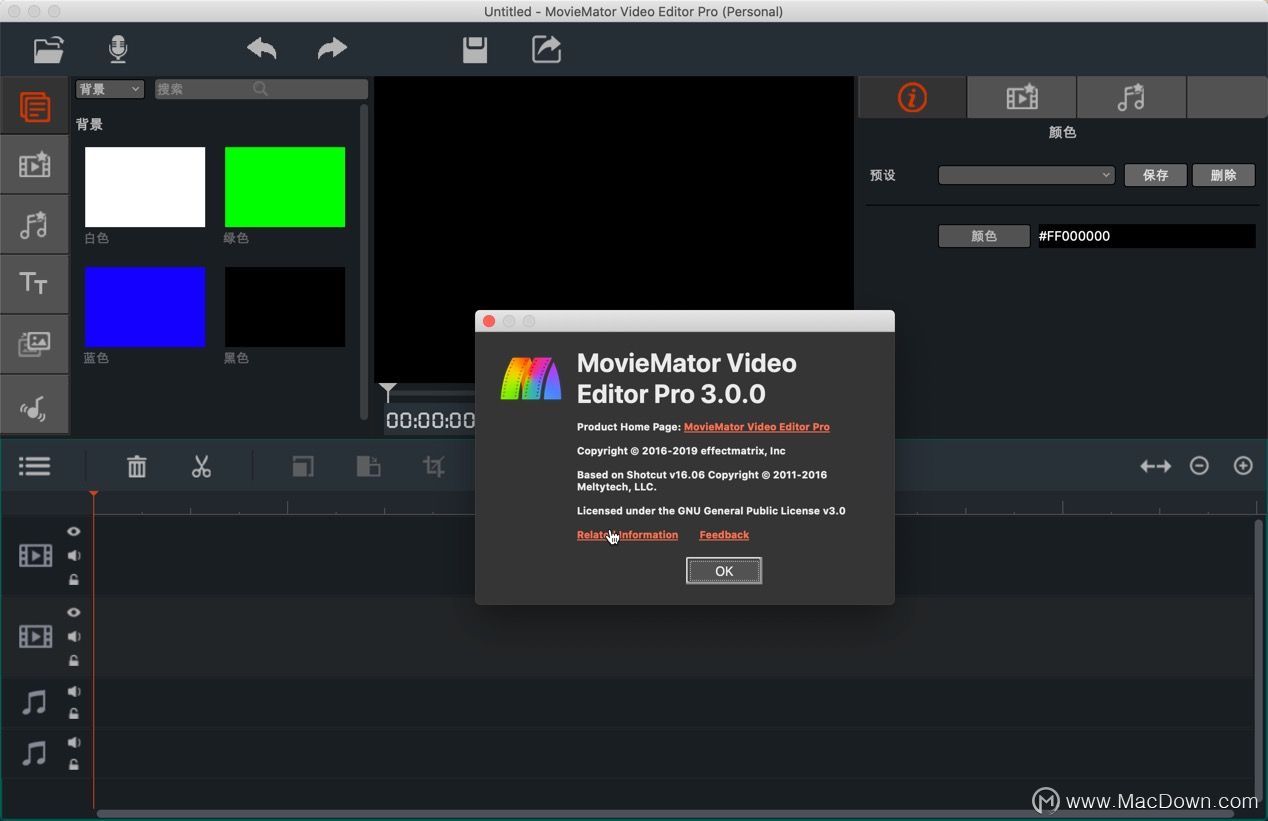1268x821 pixels.
Task: Open the Feedback link
Action: tap(724, 535)
